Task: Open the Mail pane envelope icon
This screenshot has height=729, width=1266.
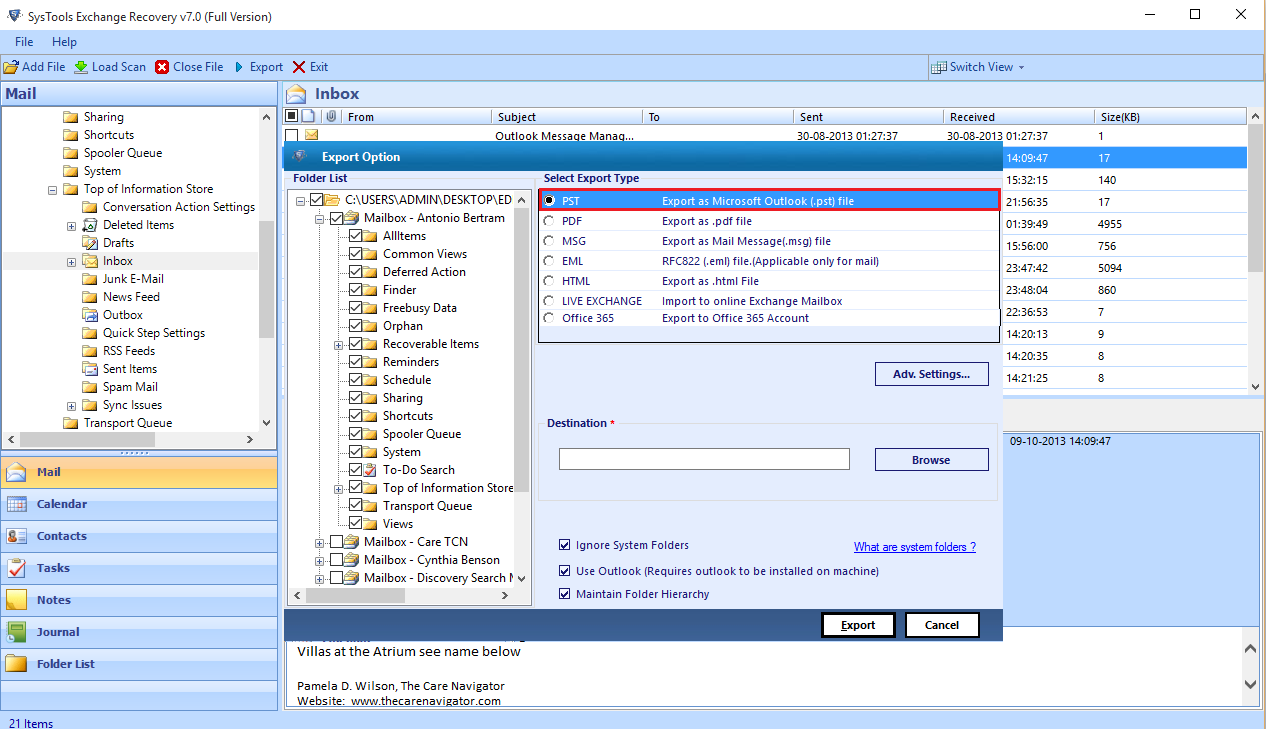Action: click(x=17, y=472)
